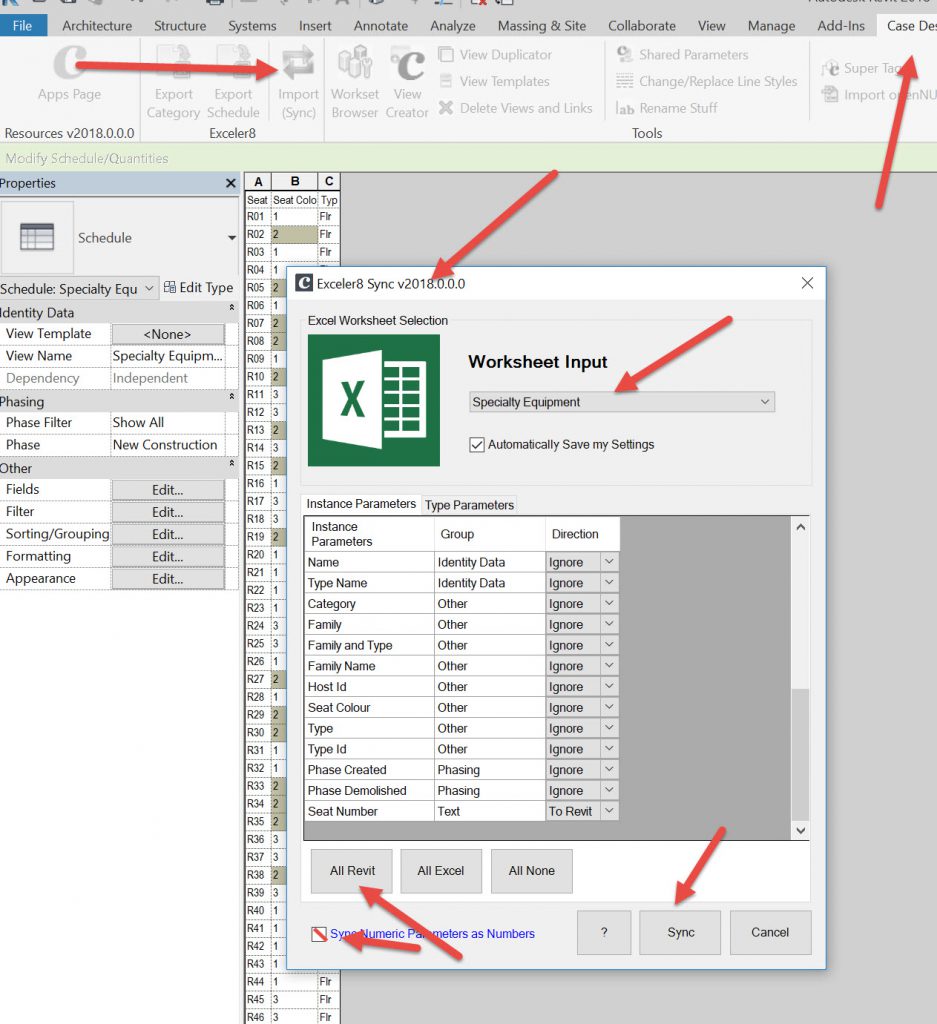Click the Export Category icon

pos(173,65)
